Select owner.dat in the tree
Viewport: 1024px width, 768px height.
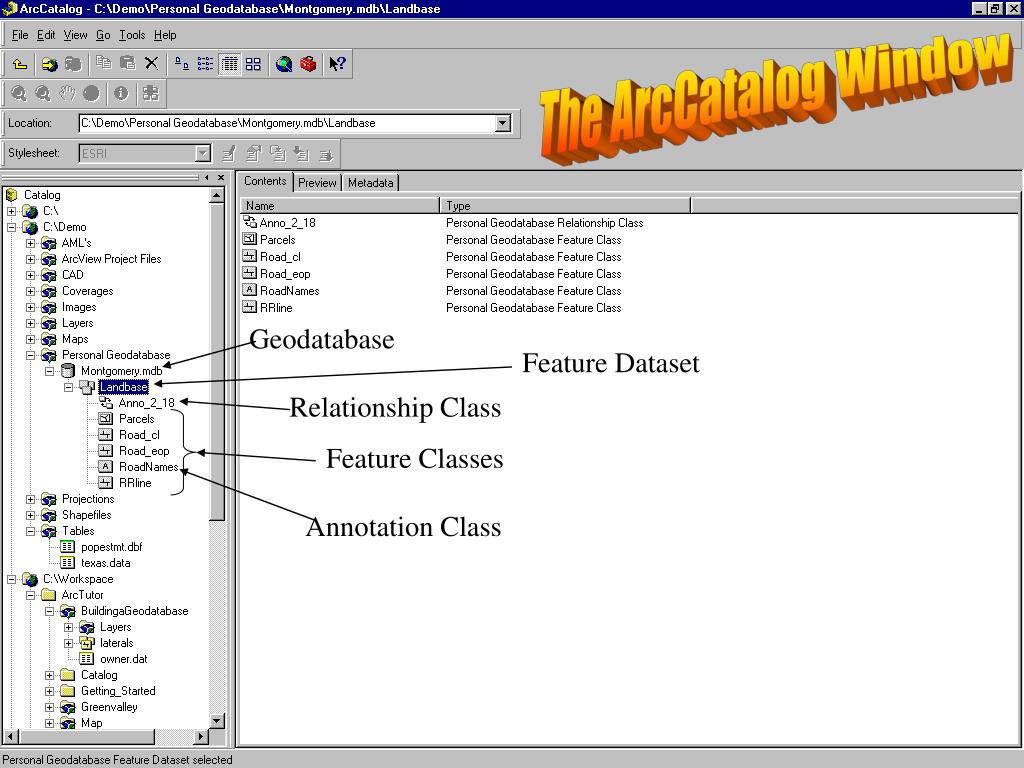click(x=123, y=659)
